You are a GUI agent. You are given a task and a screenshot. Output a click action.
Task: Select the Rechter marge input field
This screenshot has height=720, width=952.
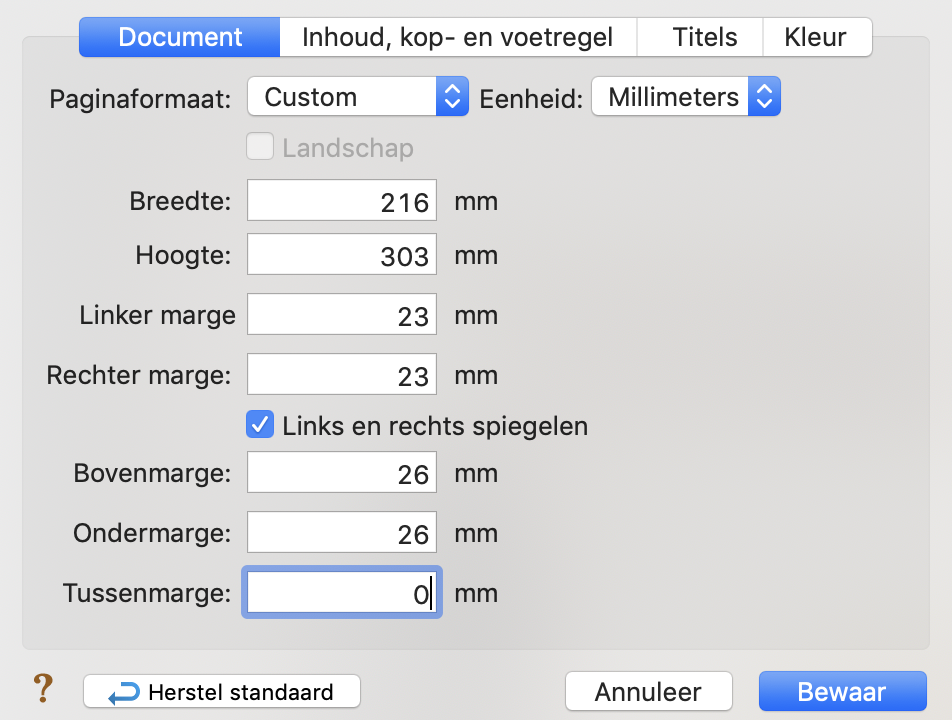point(341,375)
